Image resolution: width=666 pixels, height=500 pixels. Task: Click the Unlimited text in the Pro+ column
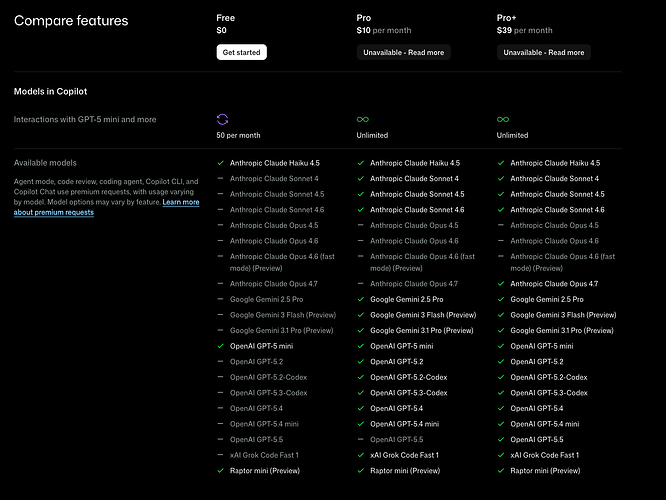(x=512, y=135)
